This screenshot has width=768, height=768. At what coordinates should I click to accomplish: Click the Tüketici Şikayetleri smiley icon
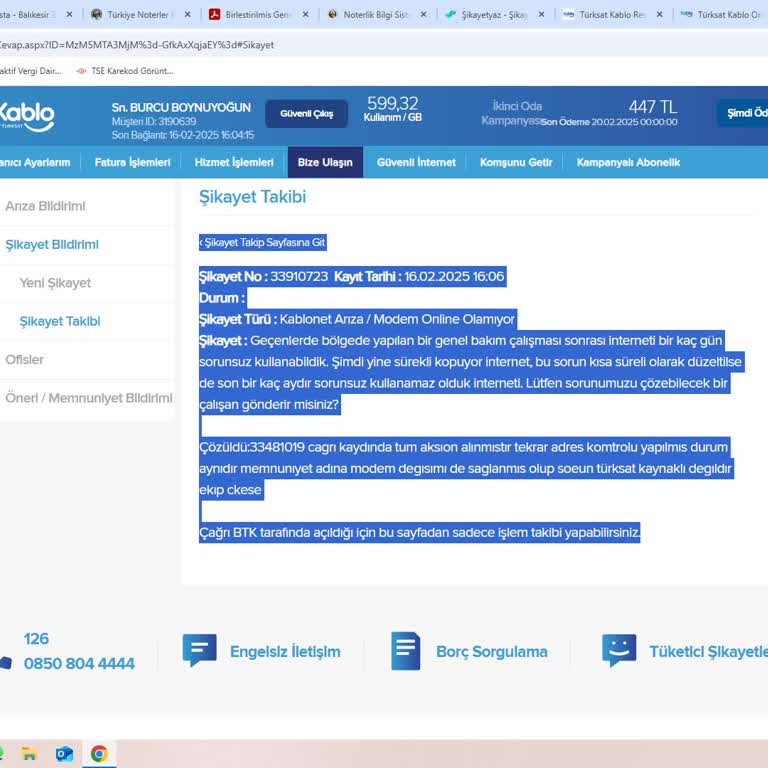(x=619, y=650)
